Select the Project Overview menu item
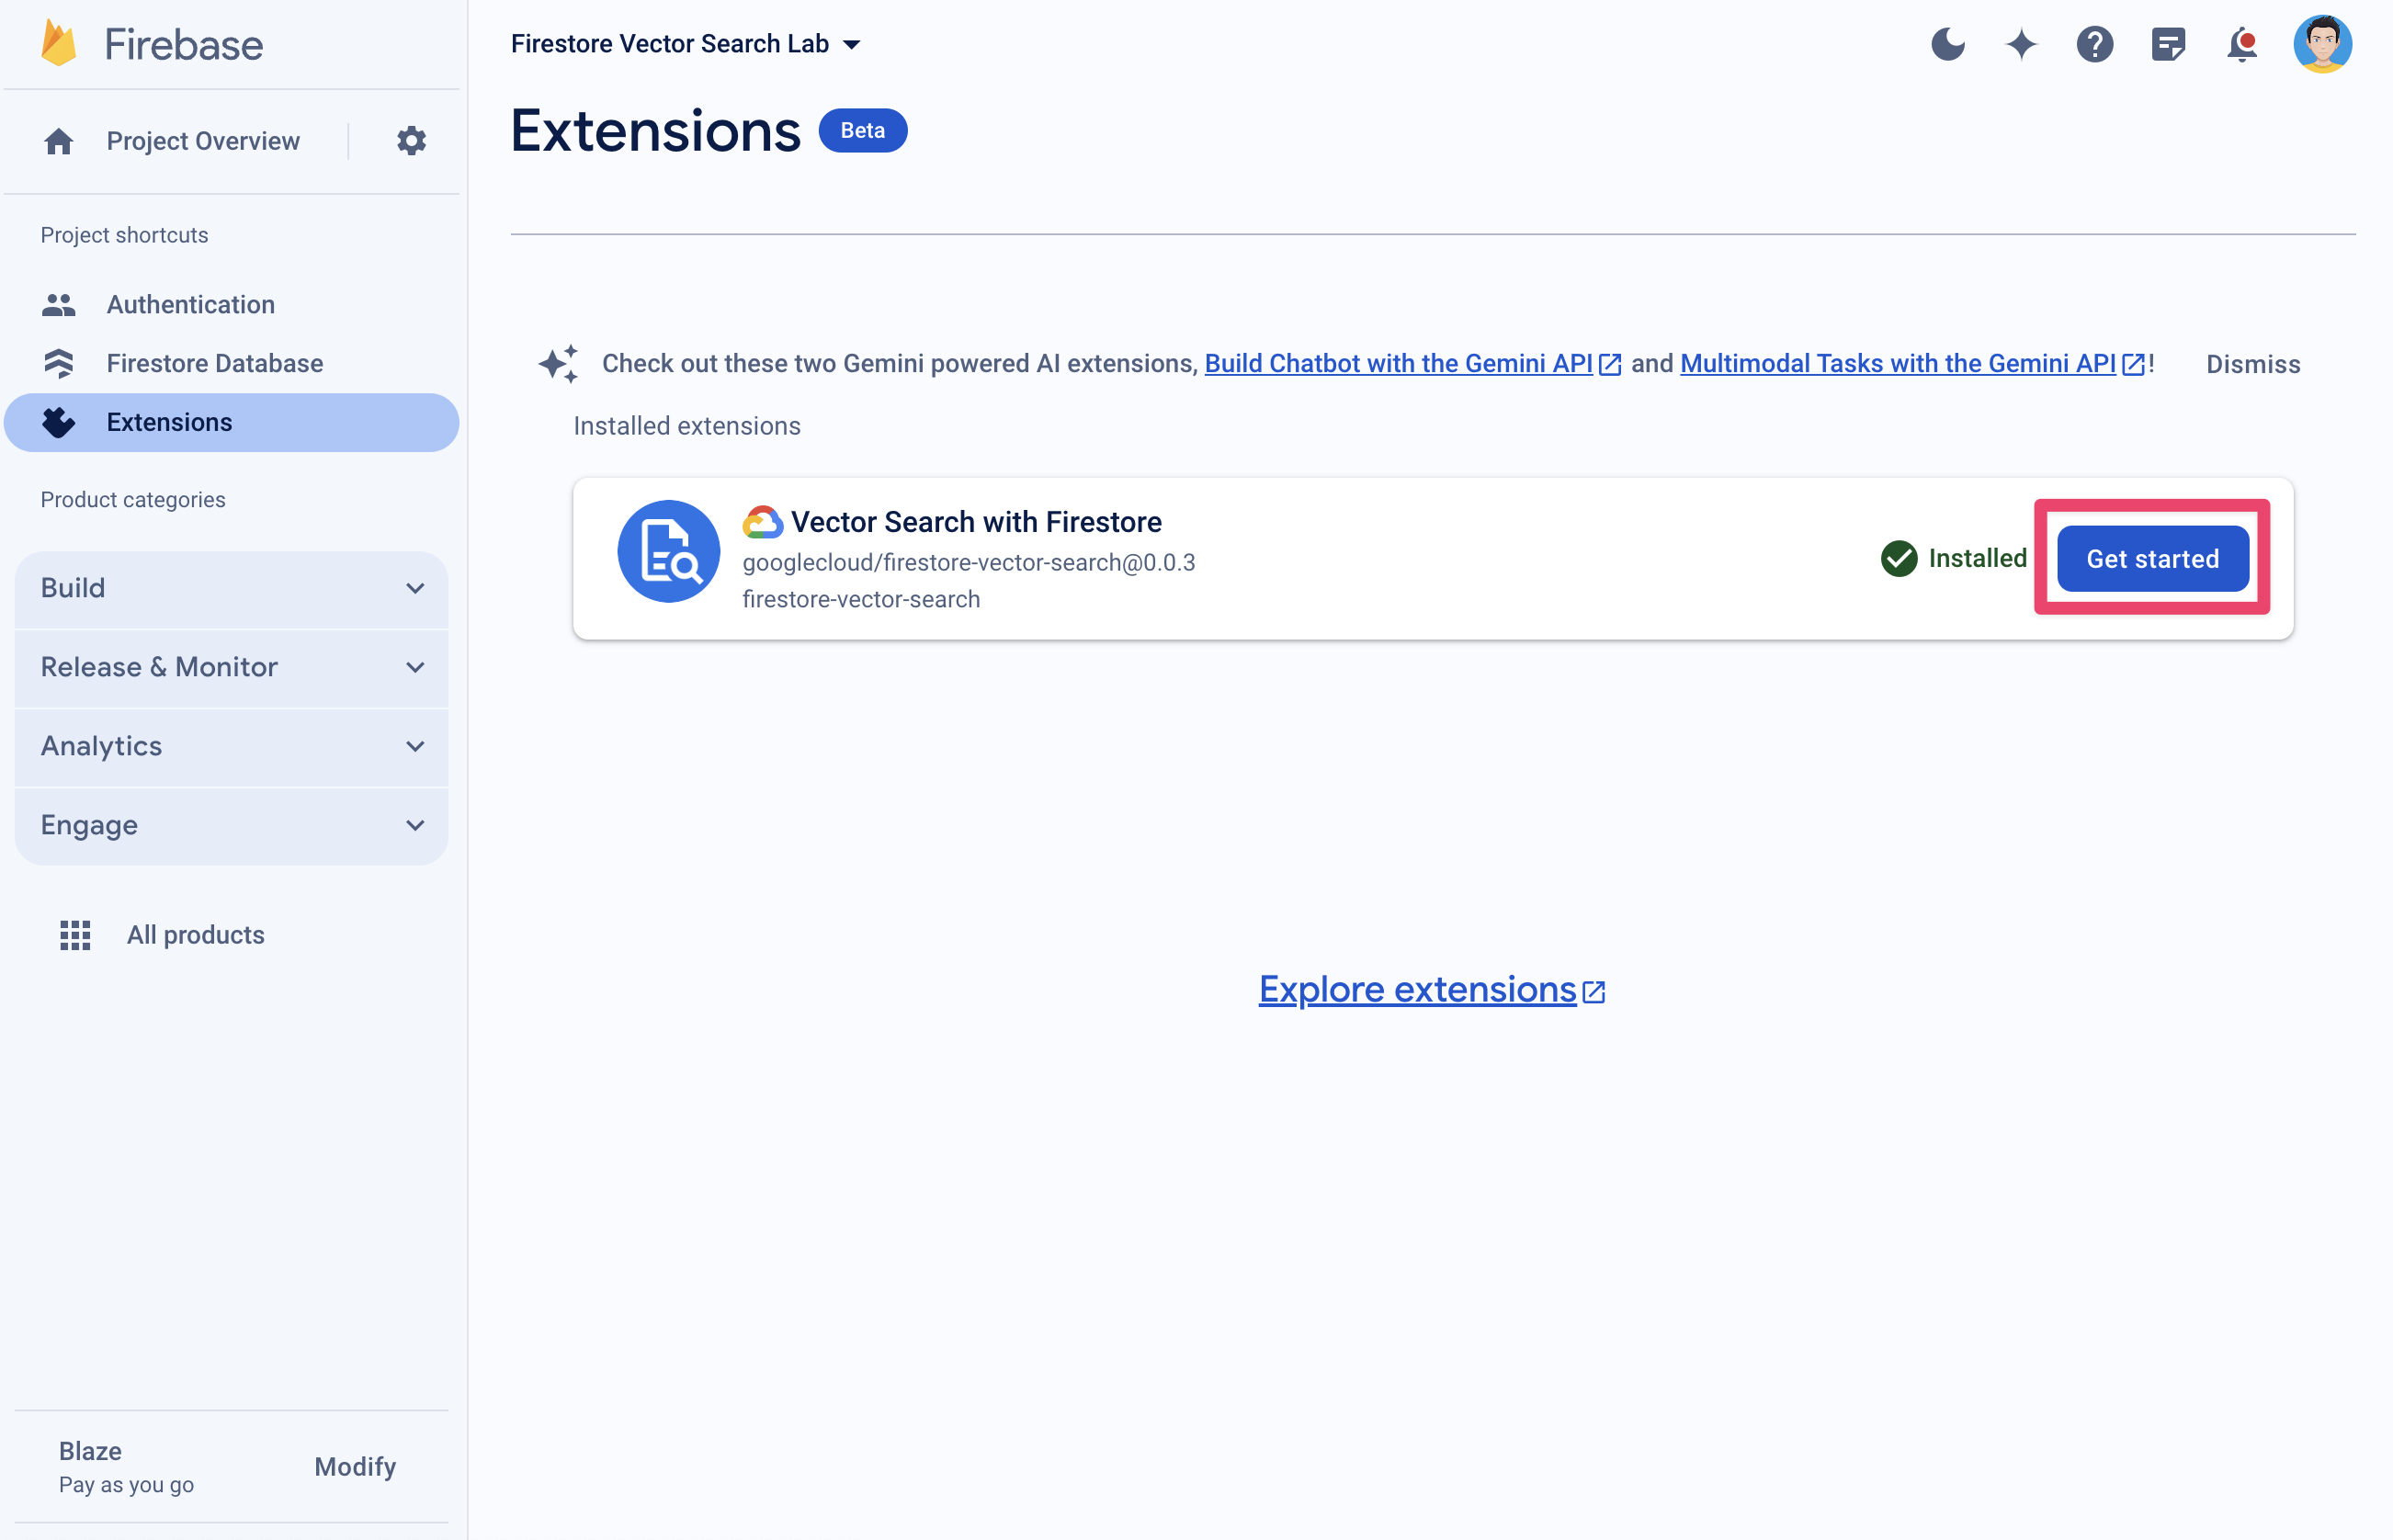 (202, 138)
